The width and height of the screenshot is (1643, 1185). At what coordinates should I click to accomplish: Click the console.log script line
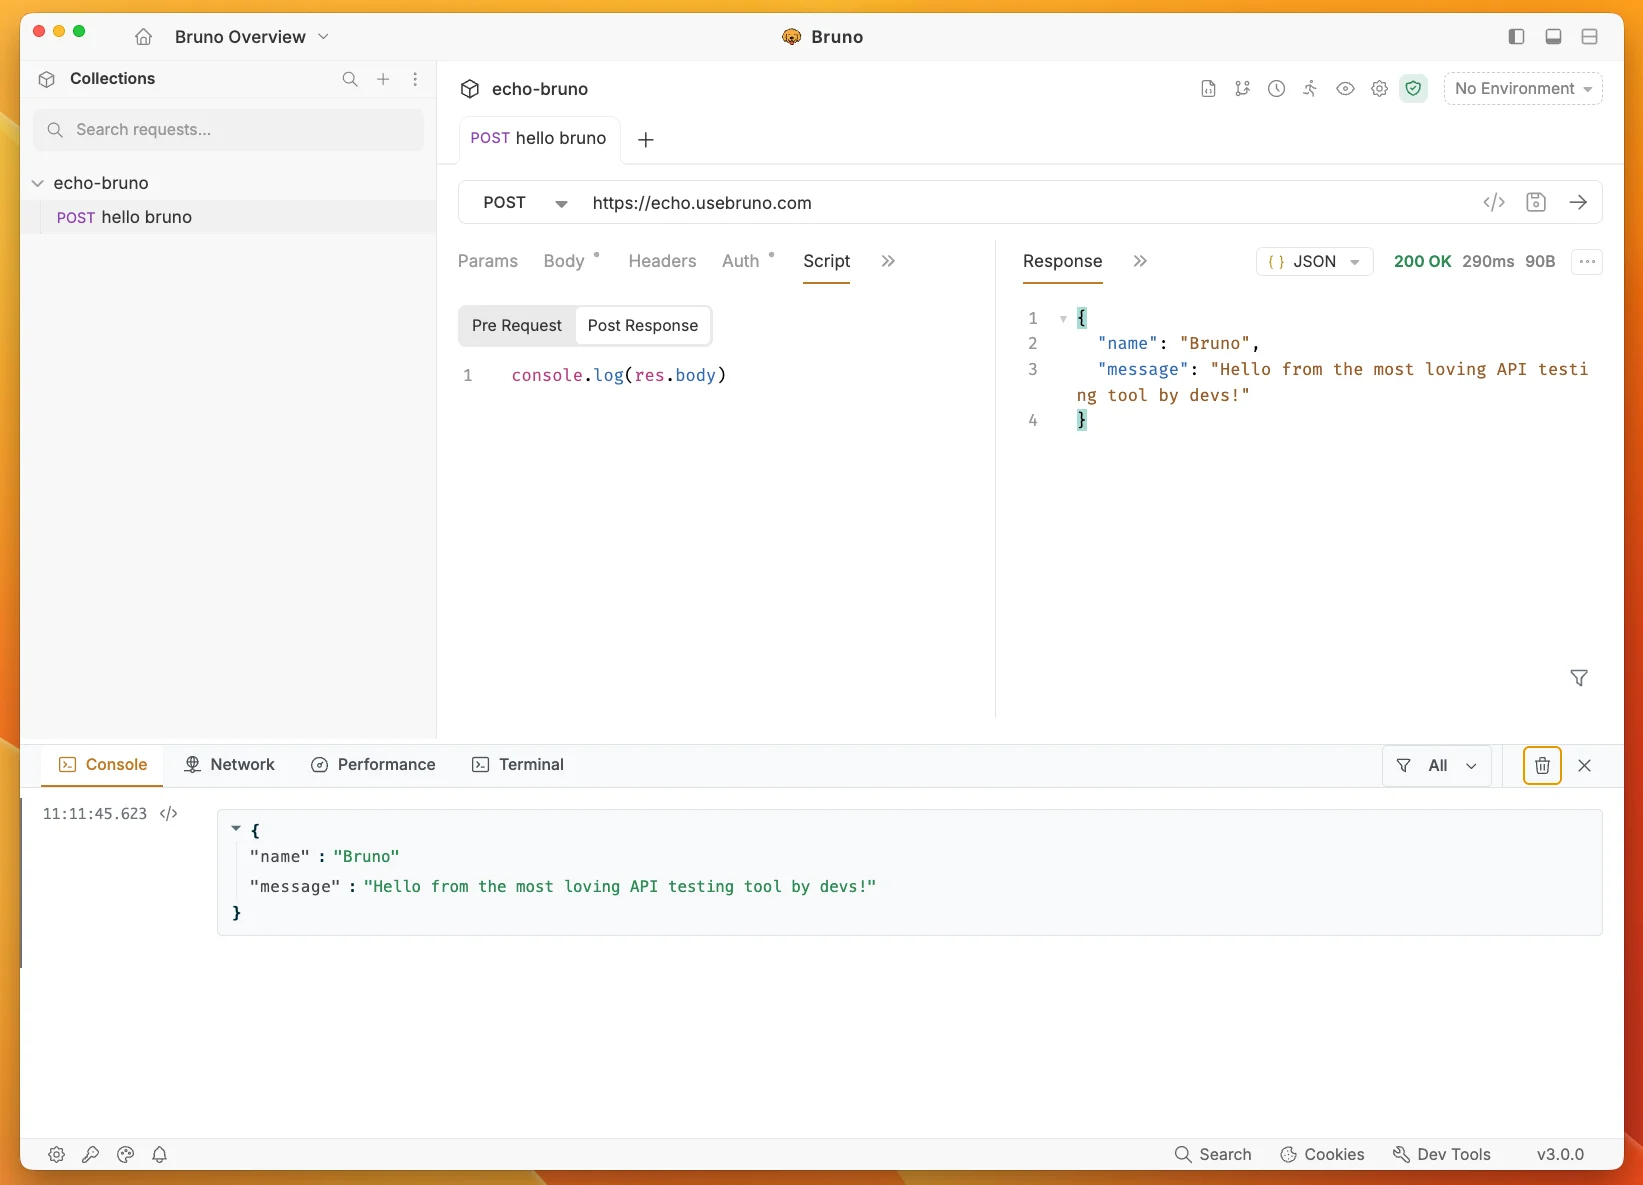click(619, 375)
